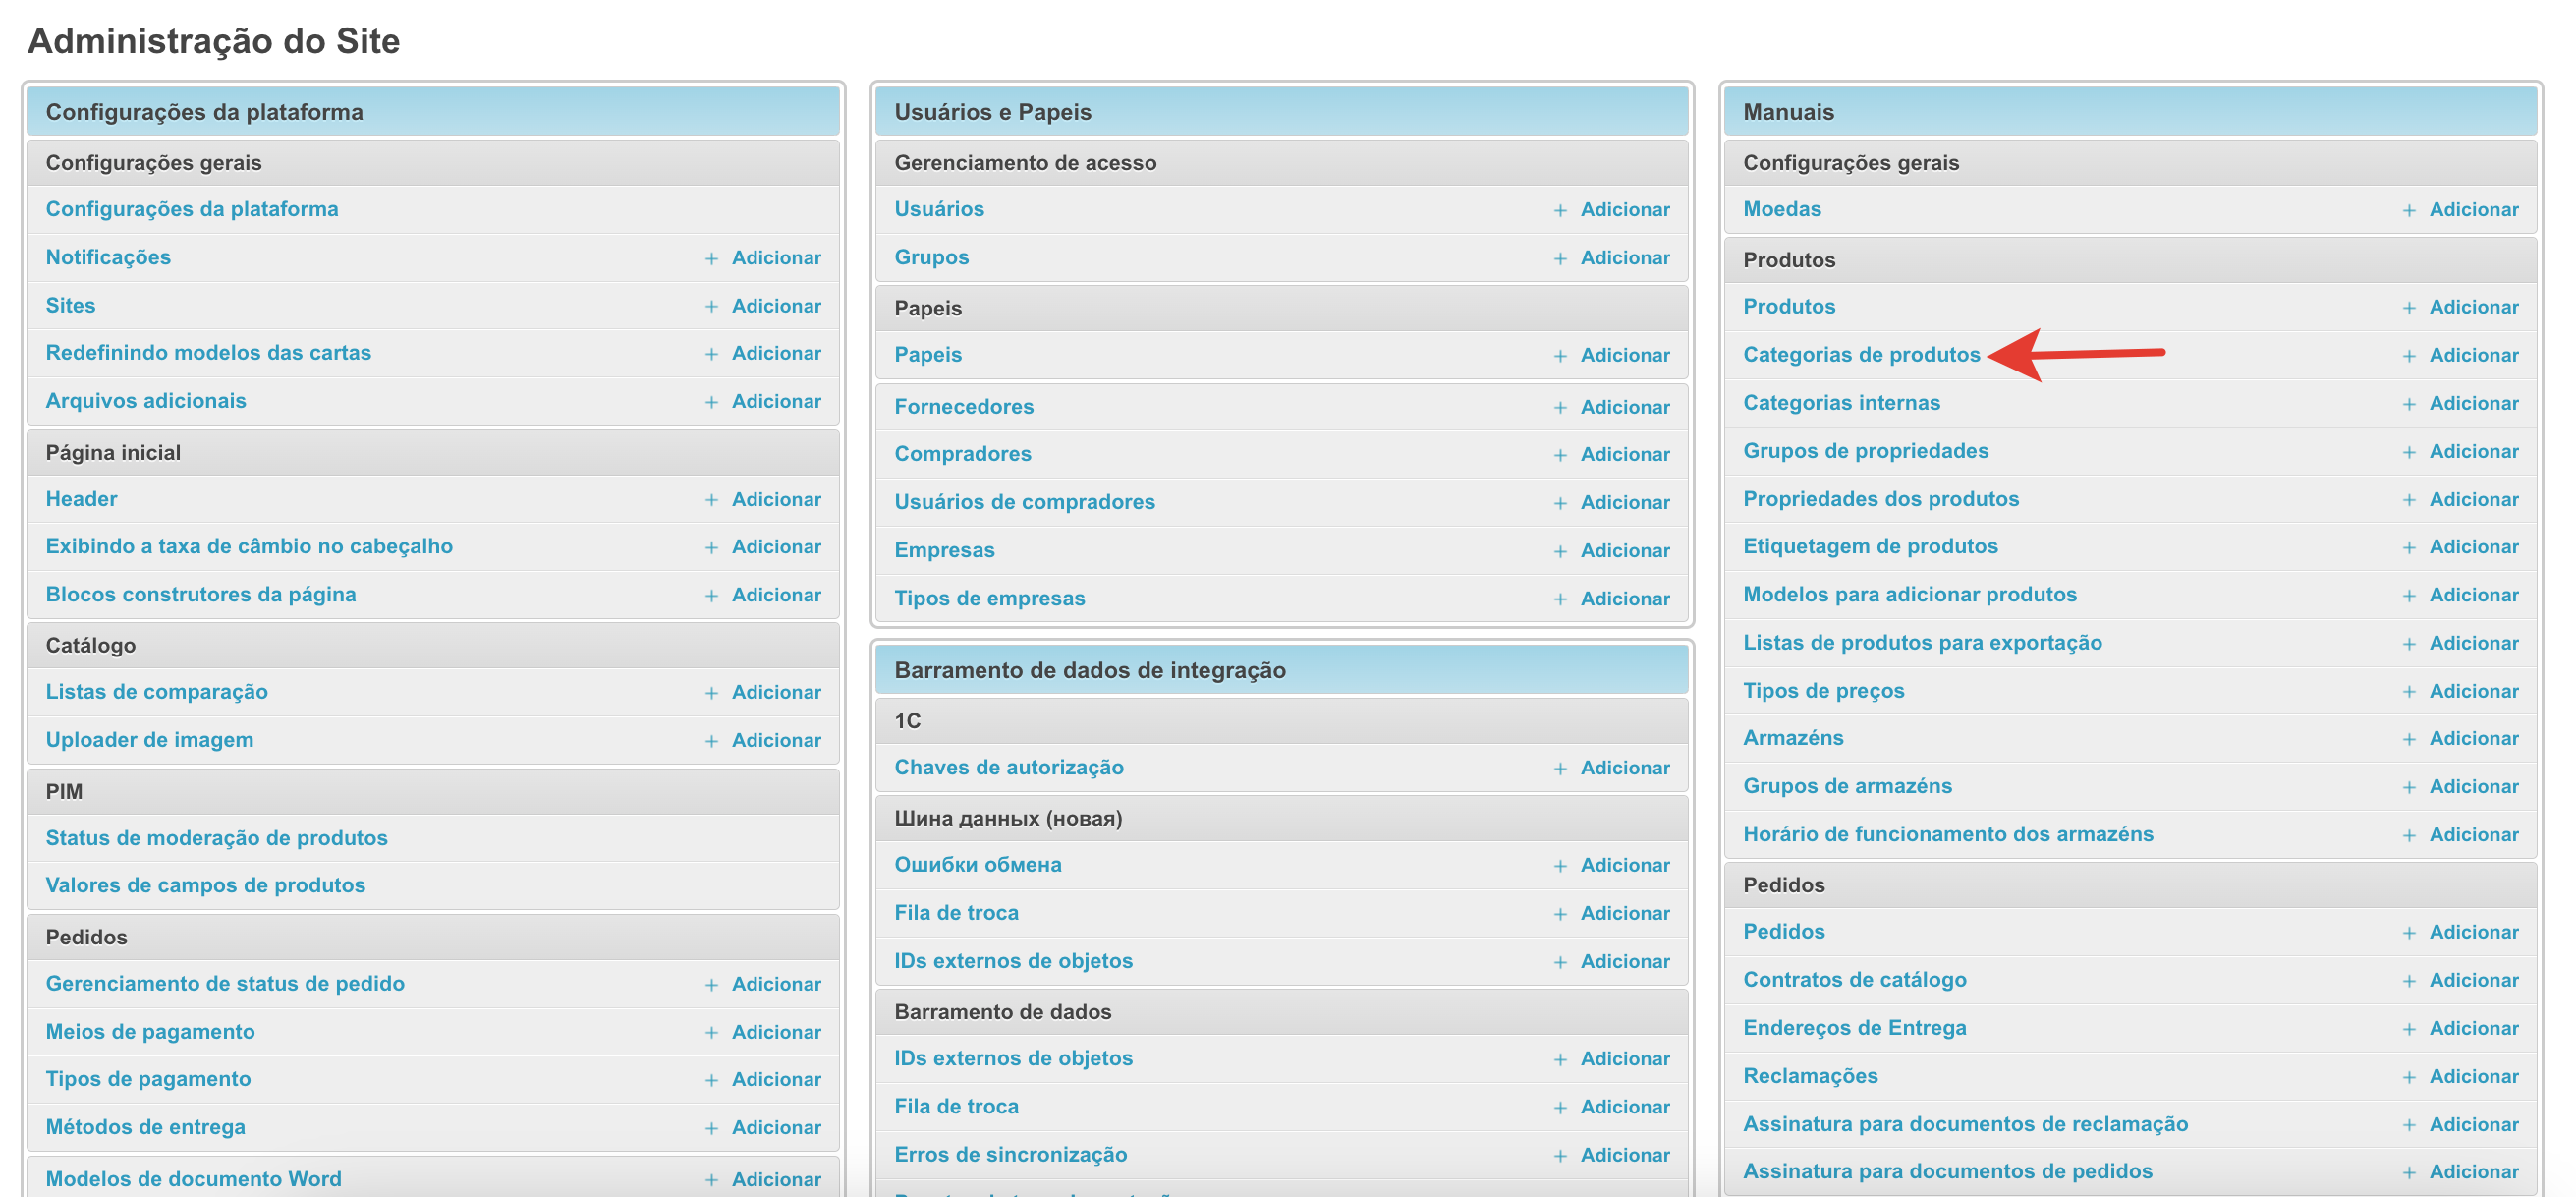Click the plus icon for Fornecedores row
The height and width of the screenshot is (1197, 2576).
(1560, 408)
